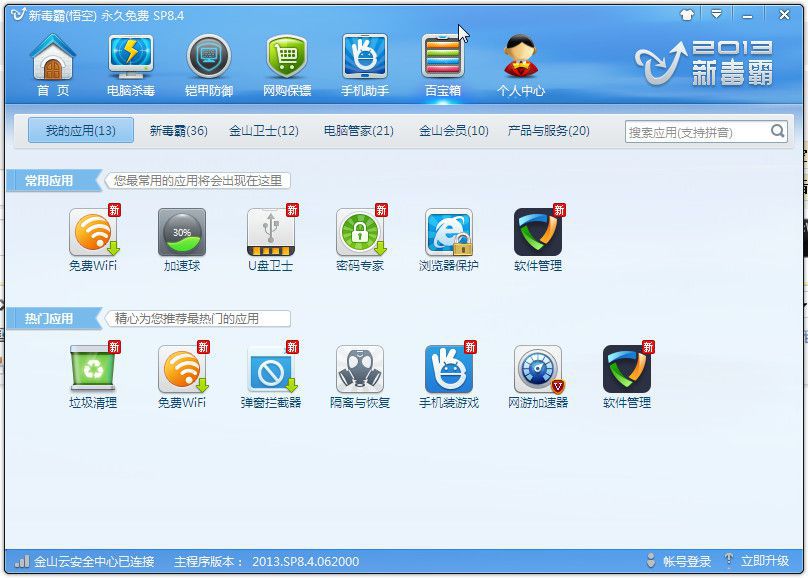This screenshot has width=808, height=578.
Task: Select the 电脑管家(21) tab
Action: point(359,131)
